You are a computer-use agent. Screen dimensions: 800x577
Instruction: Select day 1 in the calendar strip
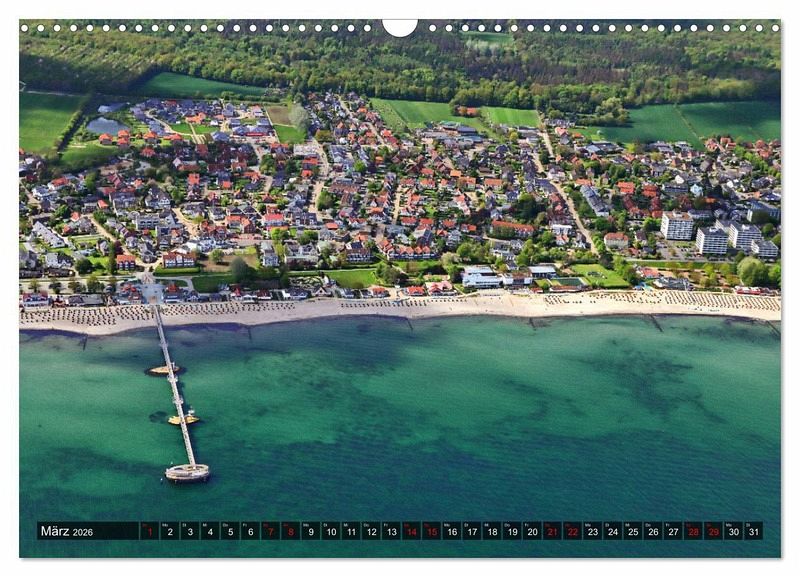[149, 531]
